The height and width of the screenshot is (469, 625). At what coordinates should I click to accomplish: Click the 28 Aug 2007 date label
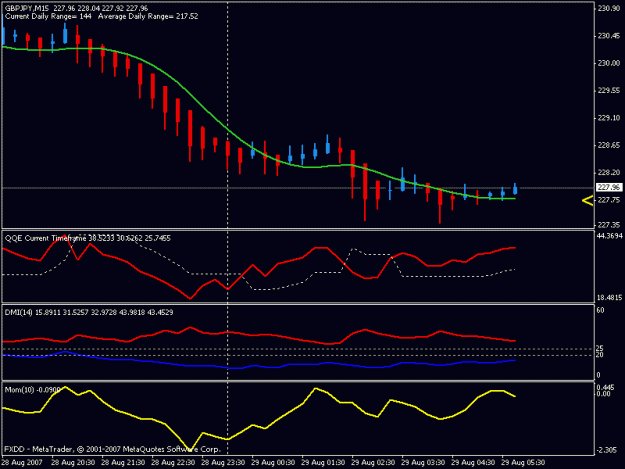click(22, 463)
